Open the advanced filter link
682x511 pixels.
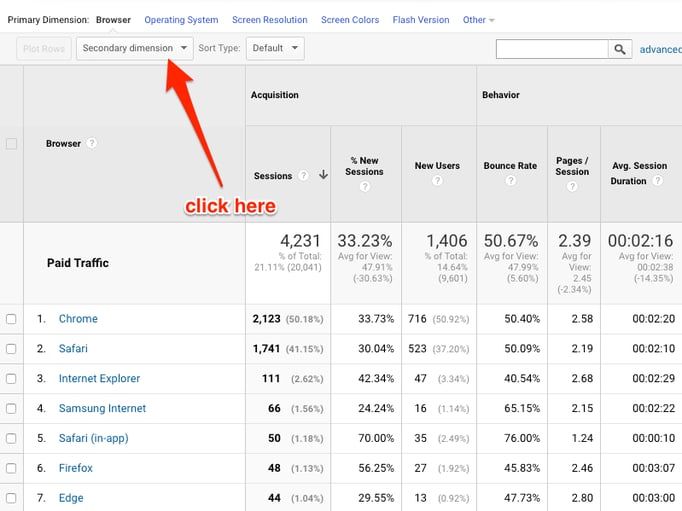(x=660, y=50)
